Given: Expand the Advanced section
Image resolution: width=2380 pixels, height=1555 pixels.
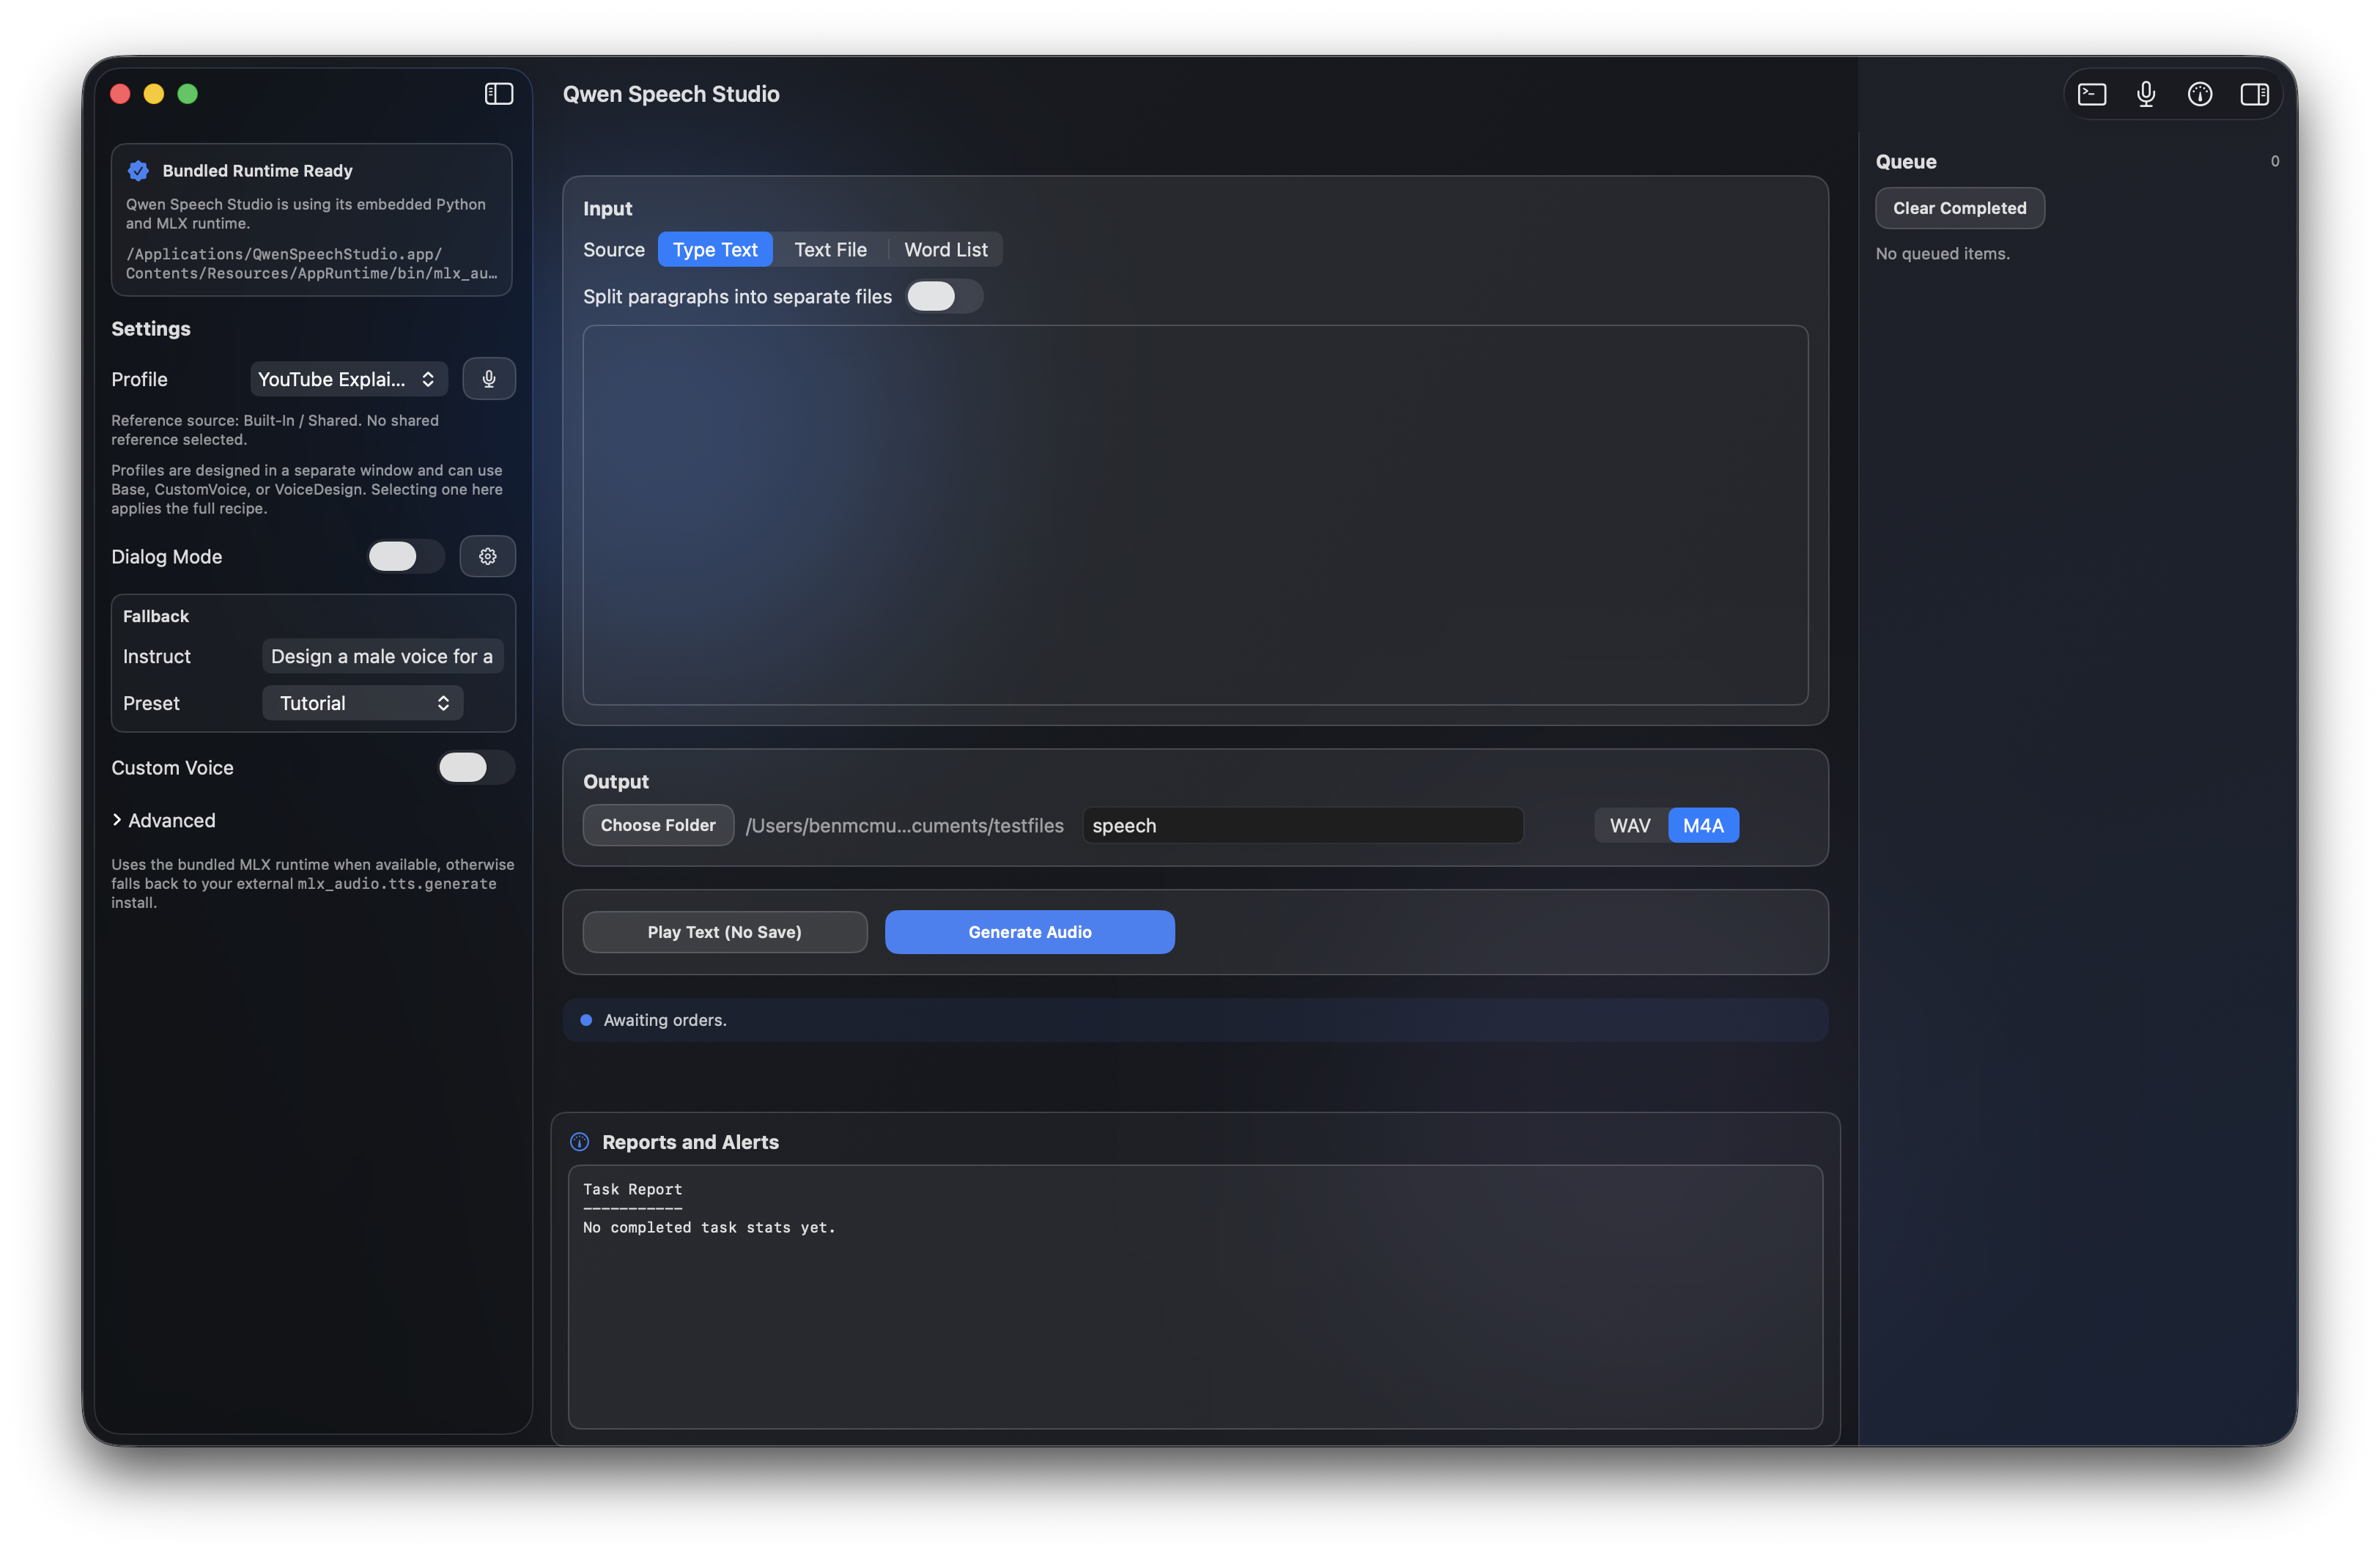Looking at the screenshot, I should click(164, 820).
